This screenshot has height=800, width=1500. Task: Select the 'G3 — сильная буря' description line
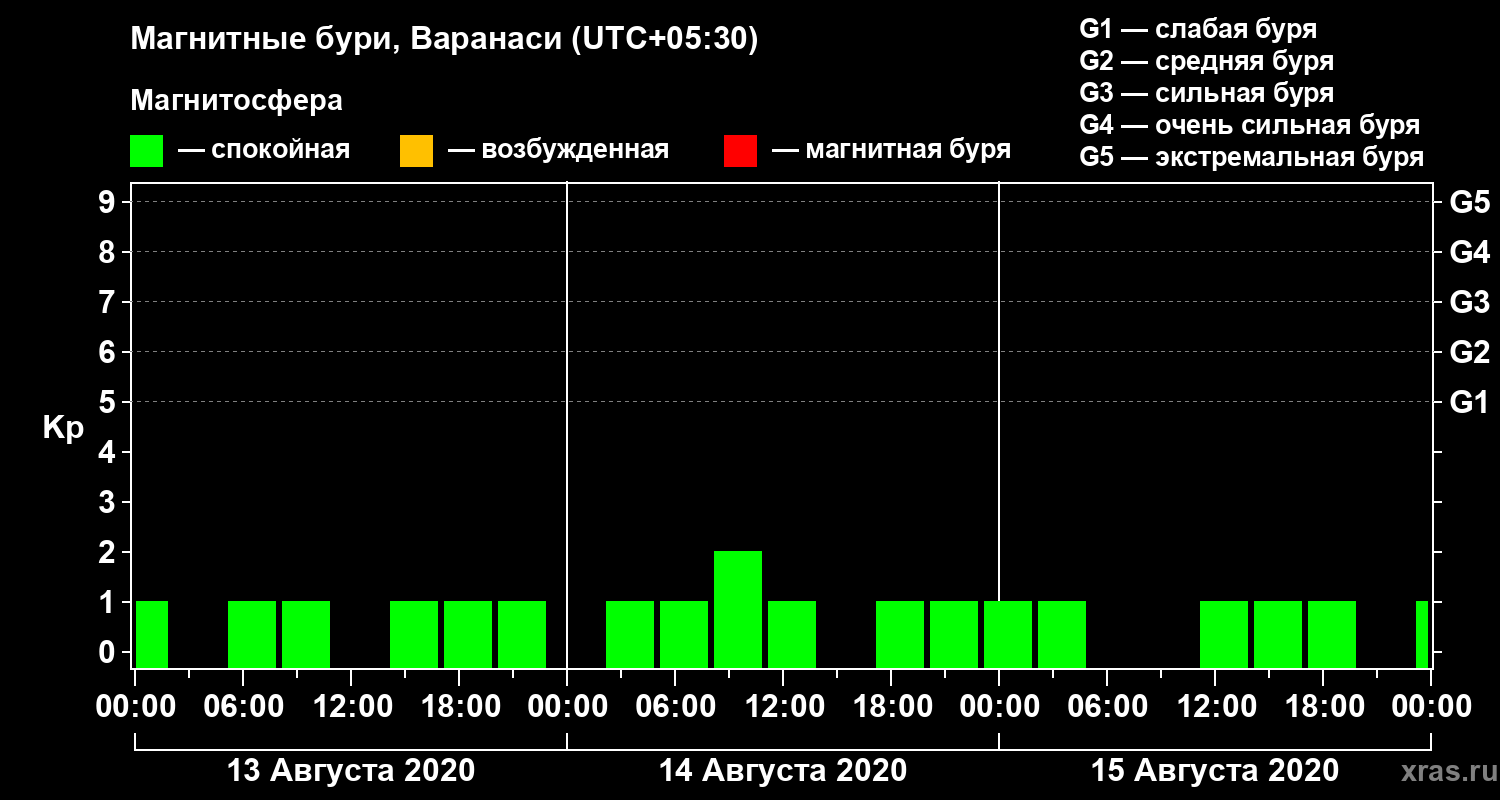pyautogui.click(x=1207, y=93)
